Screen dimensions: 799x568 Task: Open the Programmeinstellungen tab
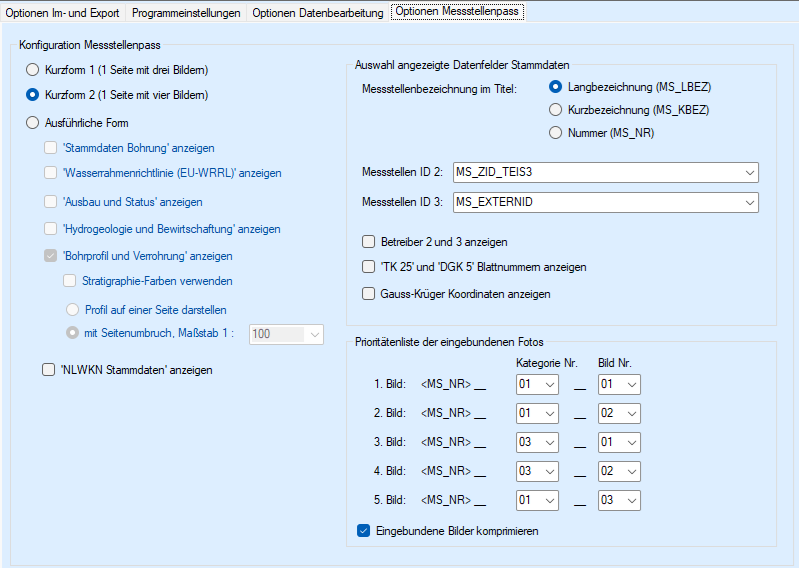[186, 13]
